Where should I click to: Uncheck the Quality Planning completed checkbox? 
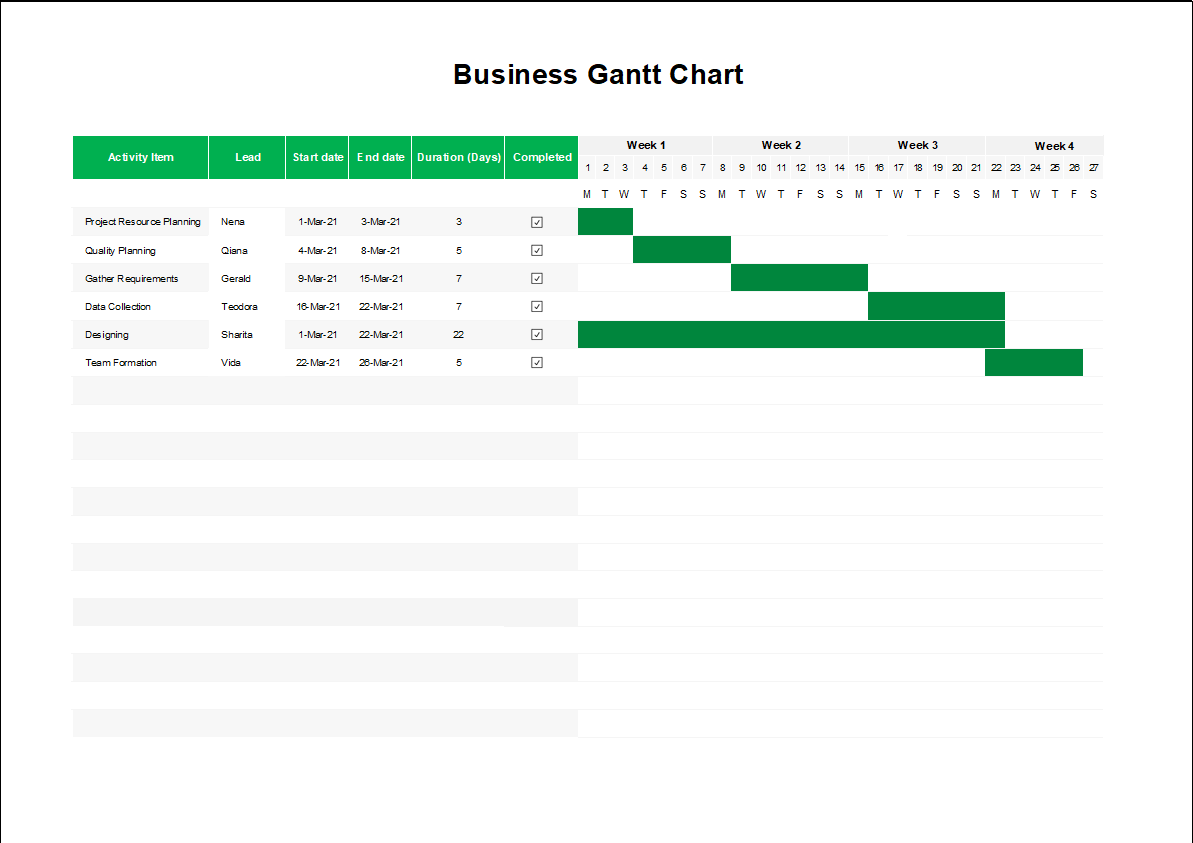(x=537, y=250)
